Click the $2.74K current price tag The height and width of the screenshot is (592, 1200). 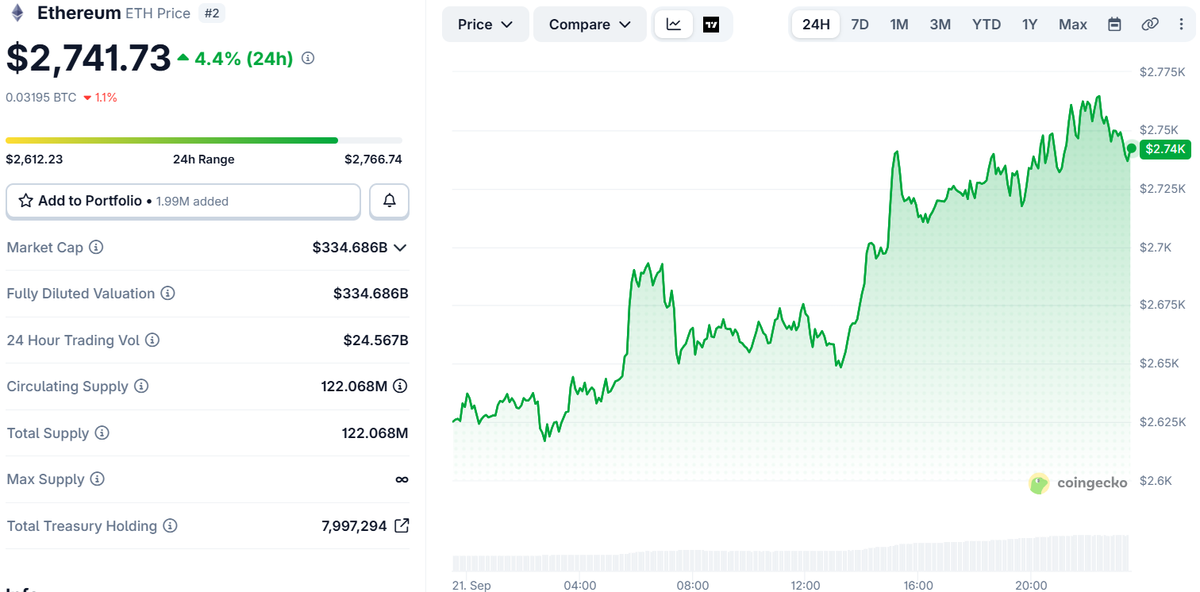coord(1166,149)
